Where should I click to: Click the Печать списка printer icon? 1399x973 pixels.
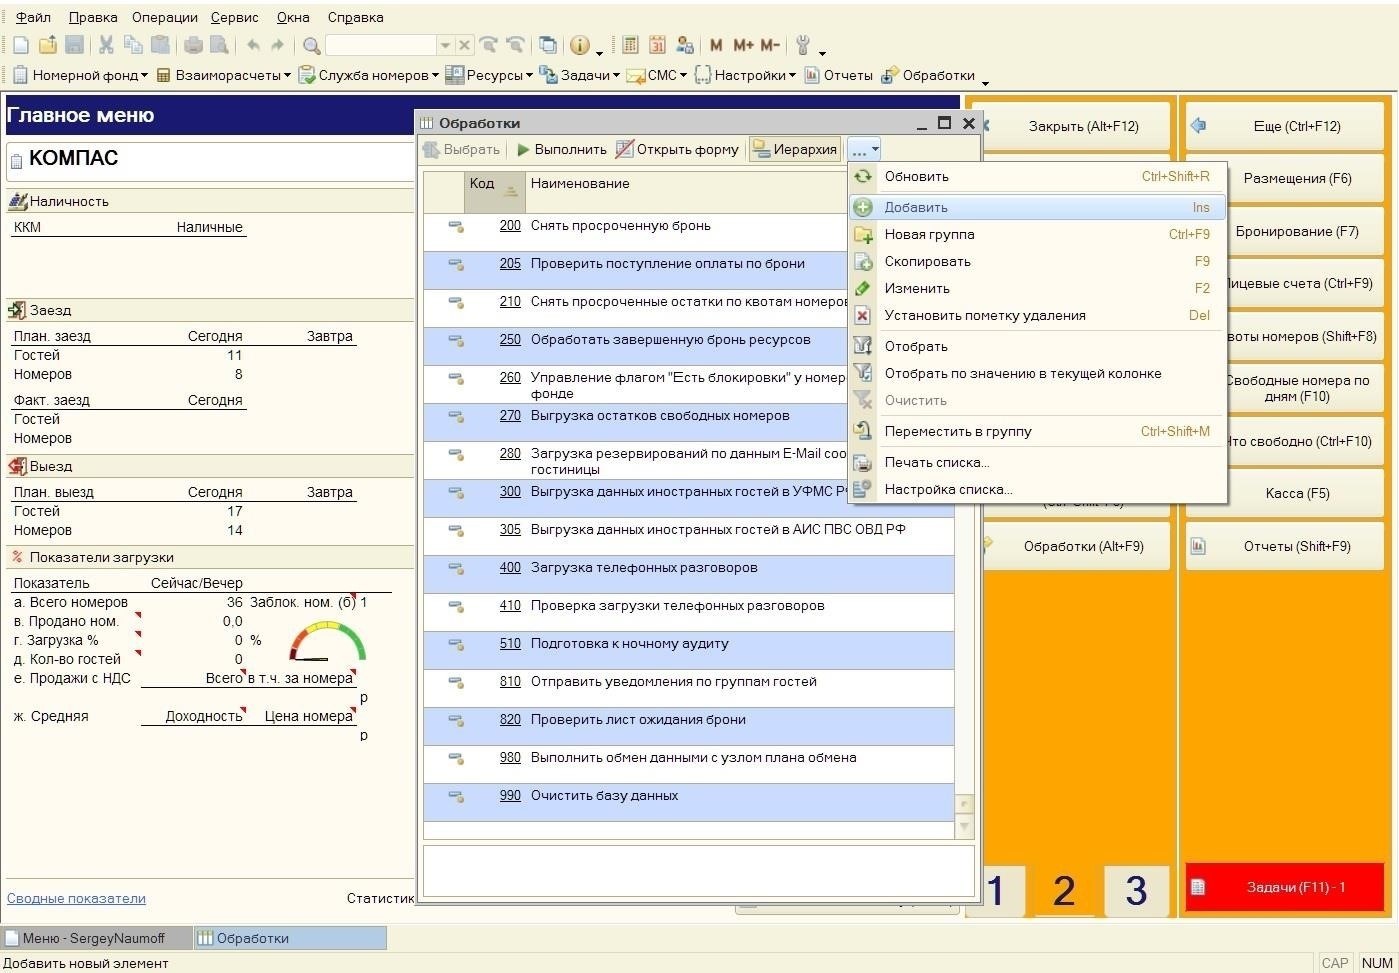(862, 462)
